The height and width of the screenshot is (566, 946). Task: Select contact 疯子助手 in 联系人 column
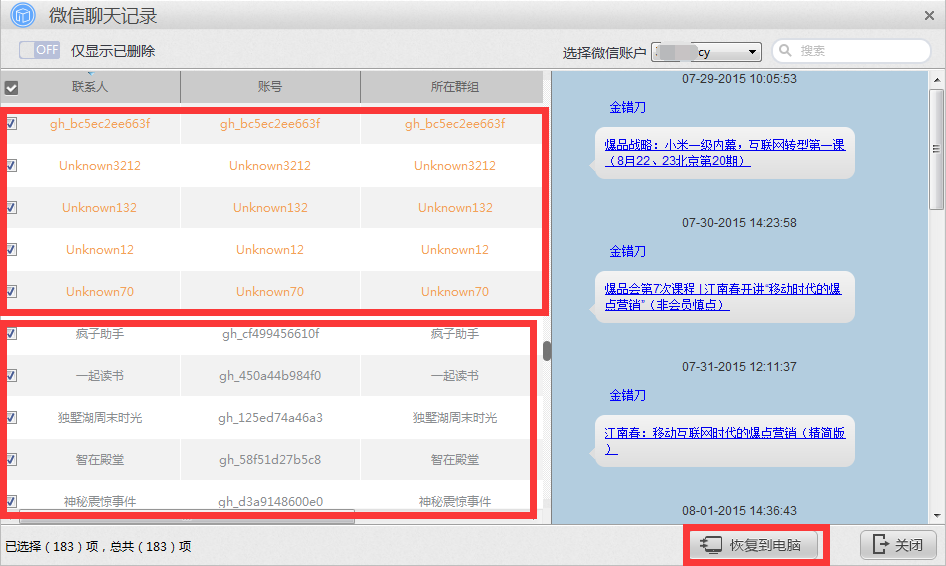[100, 334]
